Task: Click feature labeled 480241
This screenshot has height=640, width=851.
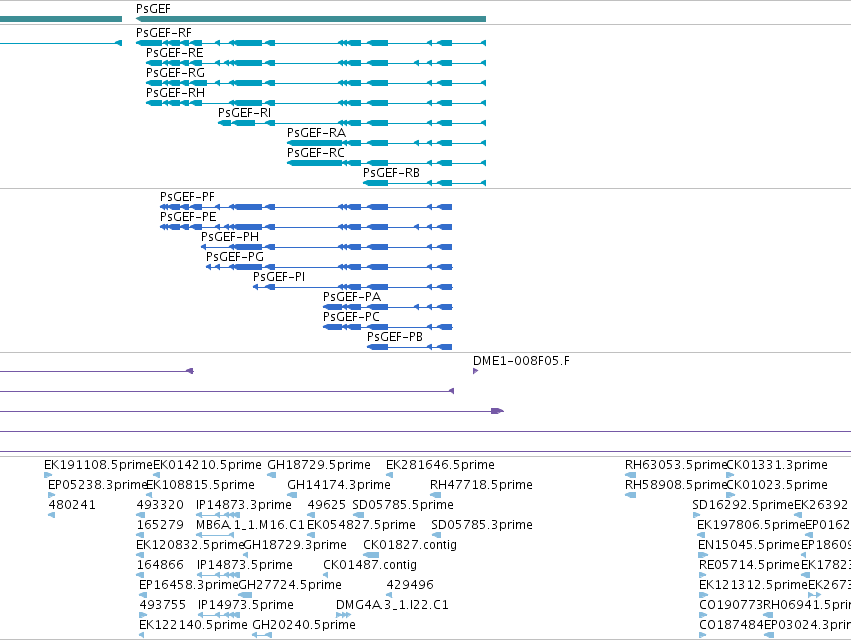Action: click(72, 505)
